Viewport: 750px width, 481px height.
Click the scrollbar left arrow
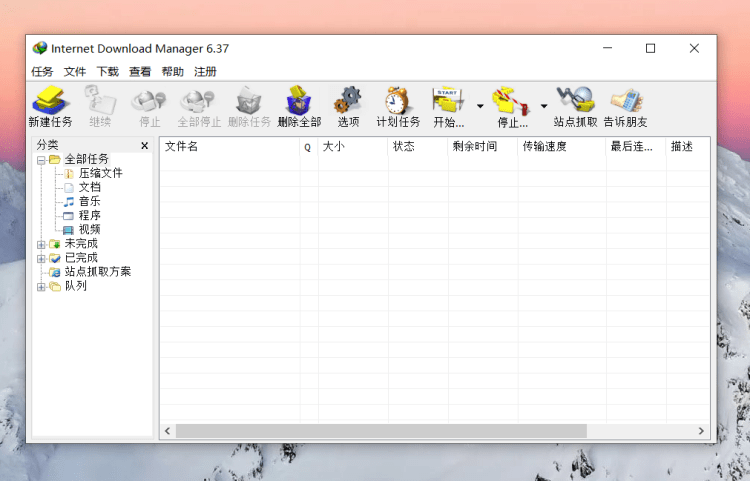point(167,431)
